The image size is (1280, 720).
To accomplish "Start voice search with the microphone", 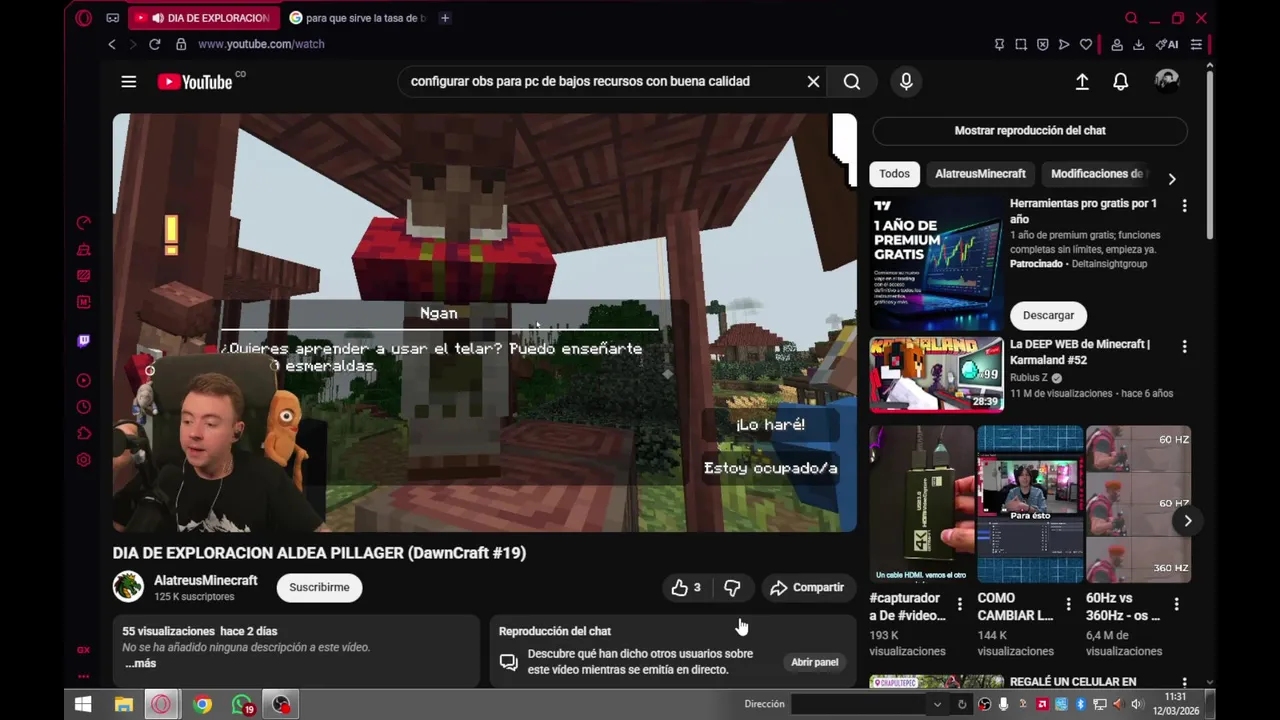I will coord(906,82).
